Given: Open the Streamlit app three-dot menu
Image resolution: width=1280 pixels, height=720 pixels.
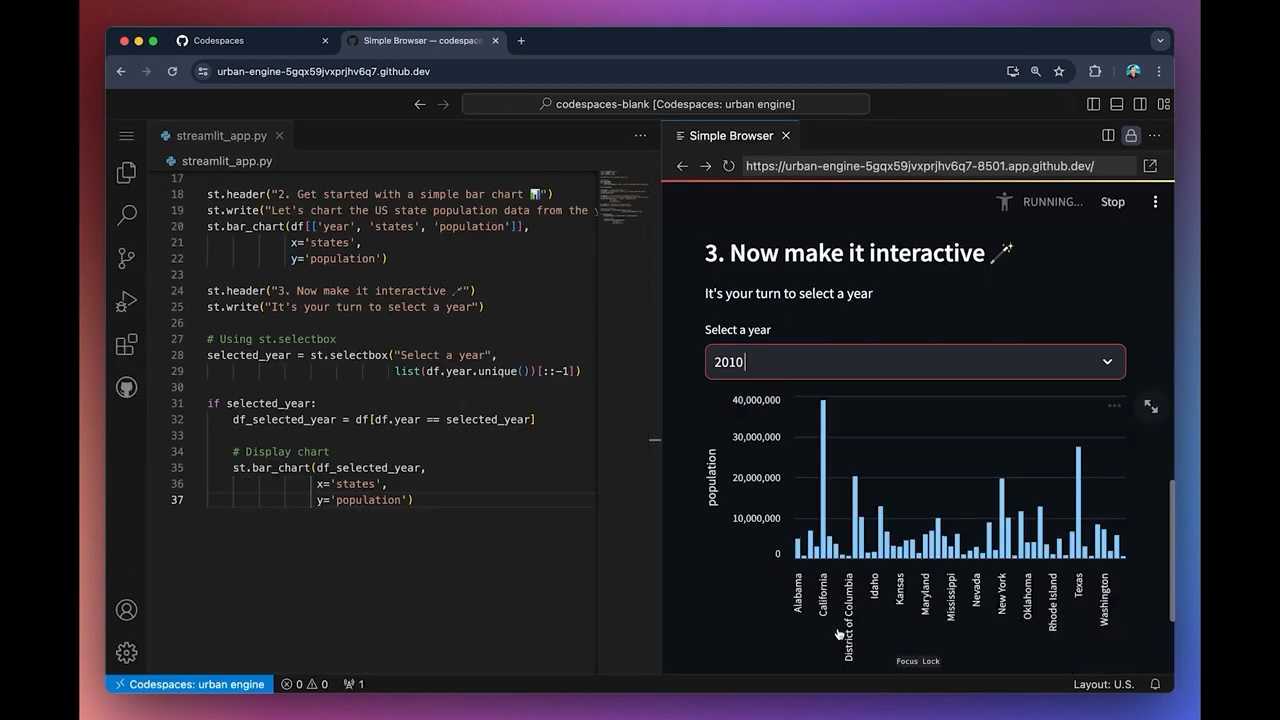Looking at the screenshot, I should pos(1155,201).
